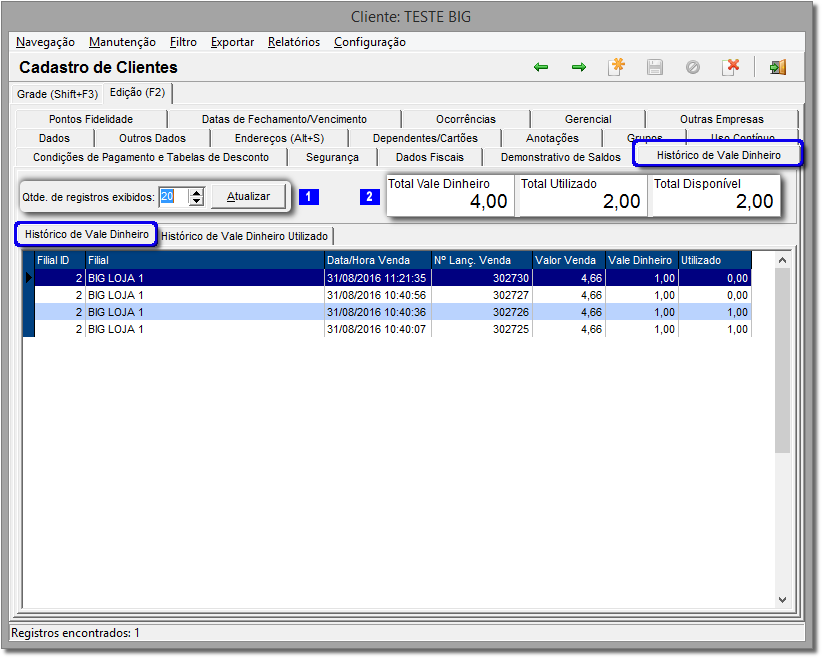This screenshot has width=822, height=658.
Task: Click date cell 31/08/2016 10:40:56
Action: (376, 295)
